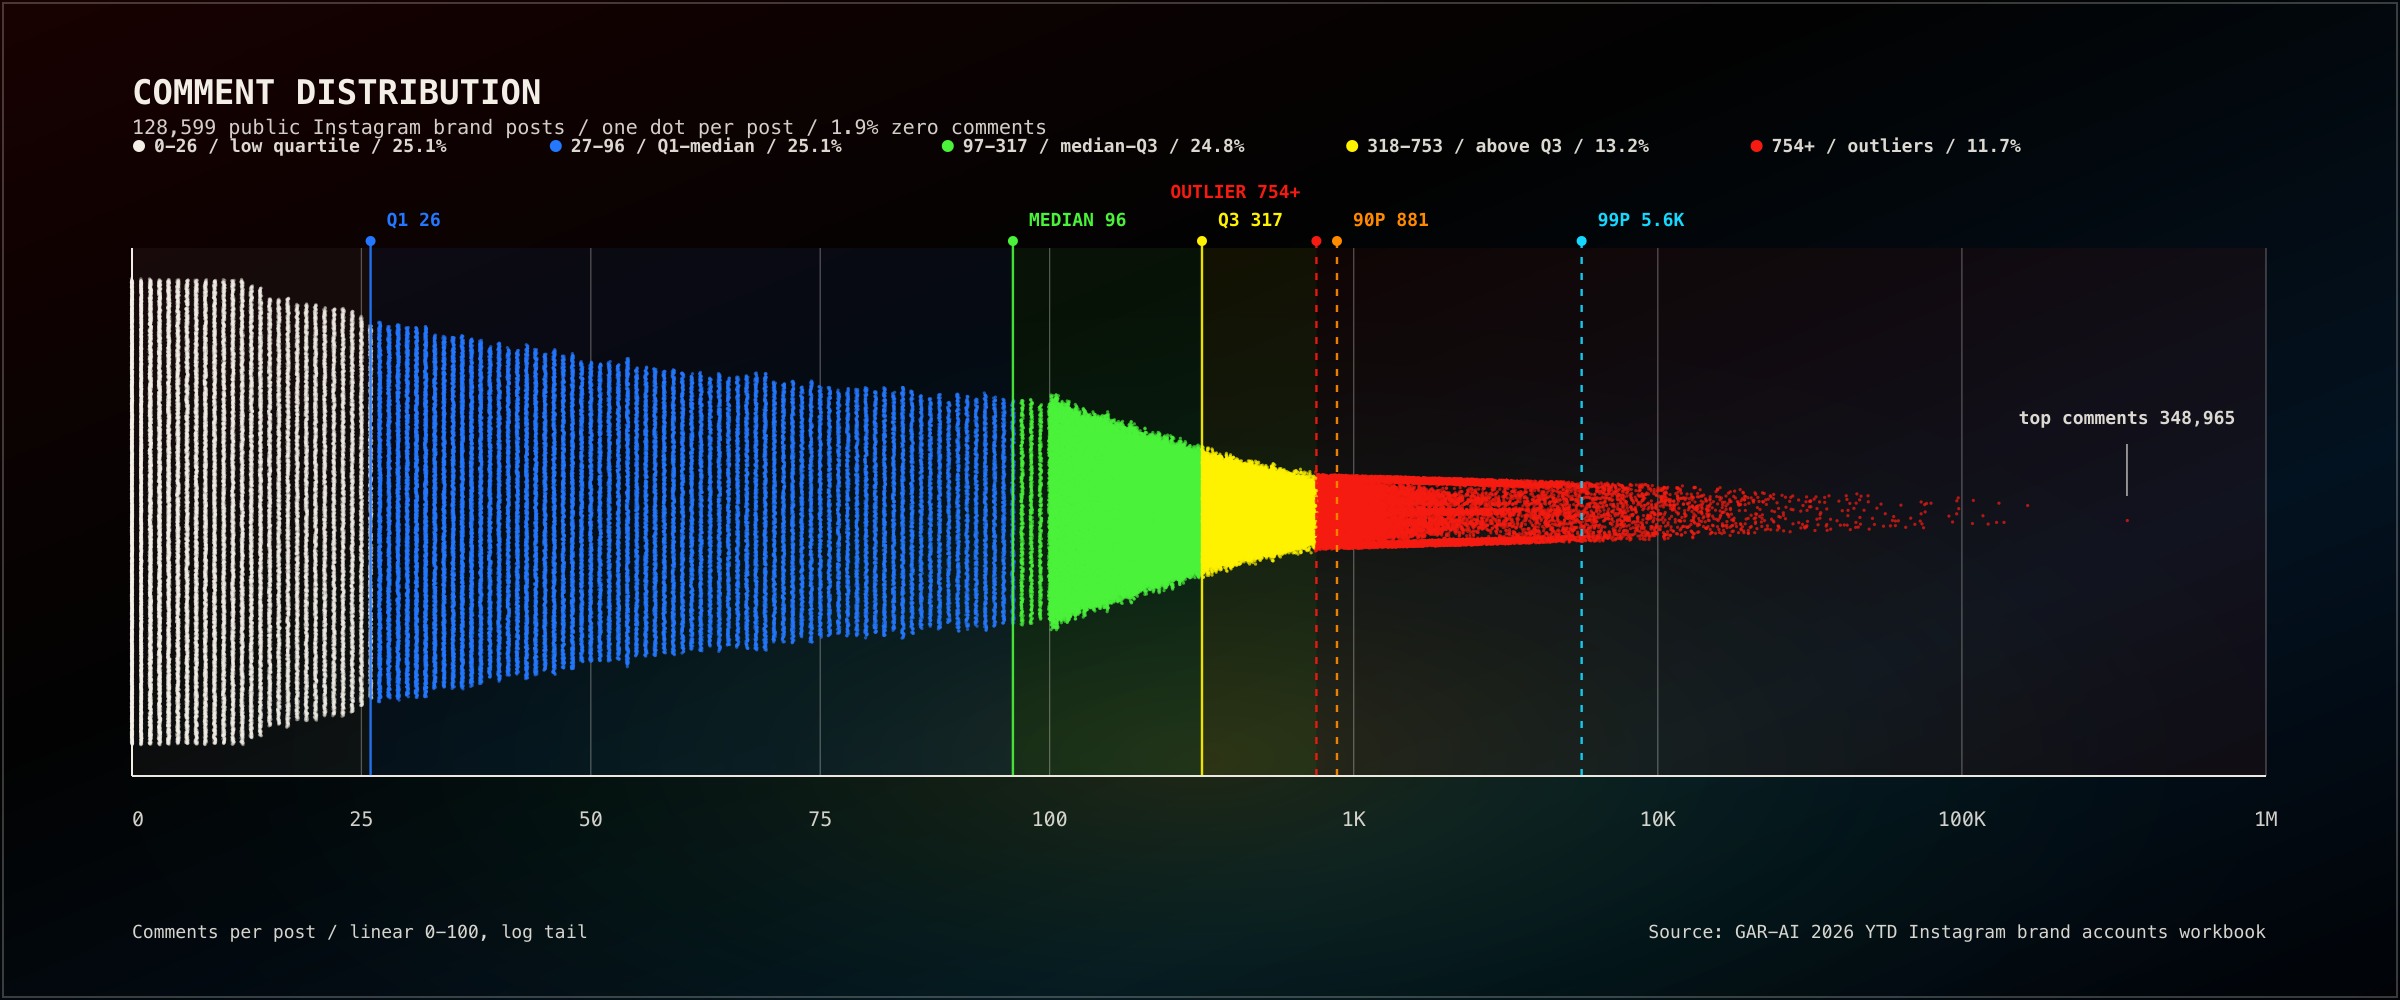
Task: Select legend text '97–317 / median–Q3 / 24.8%'
Action: [x=1104, y=146]
